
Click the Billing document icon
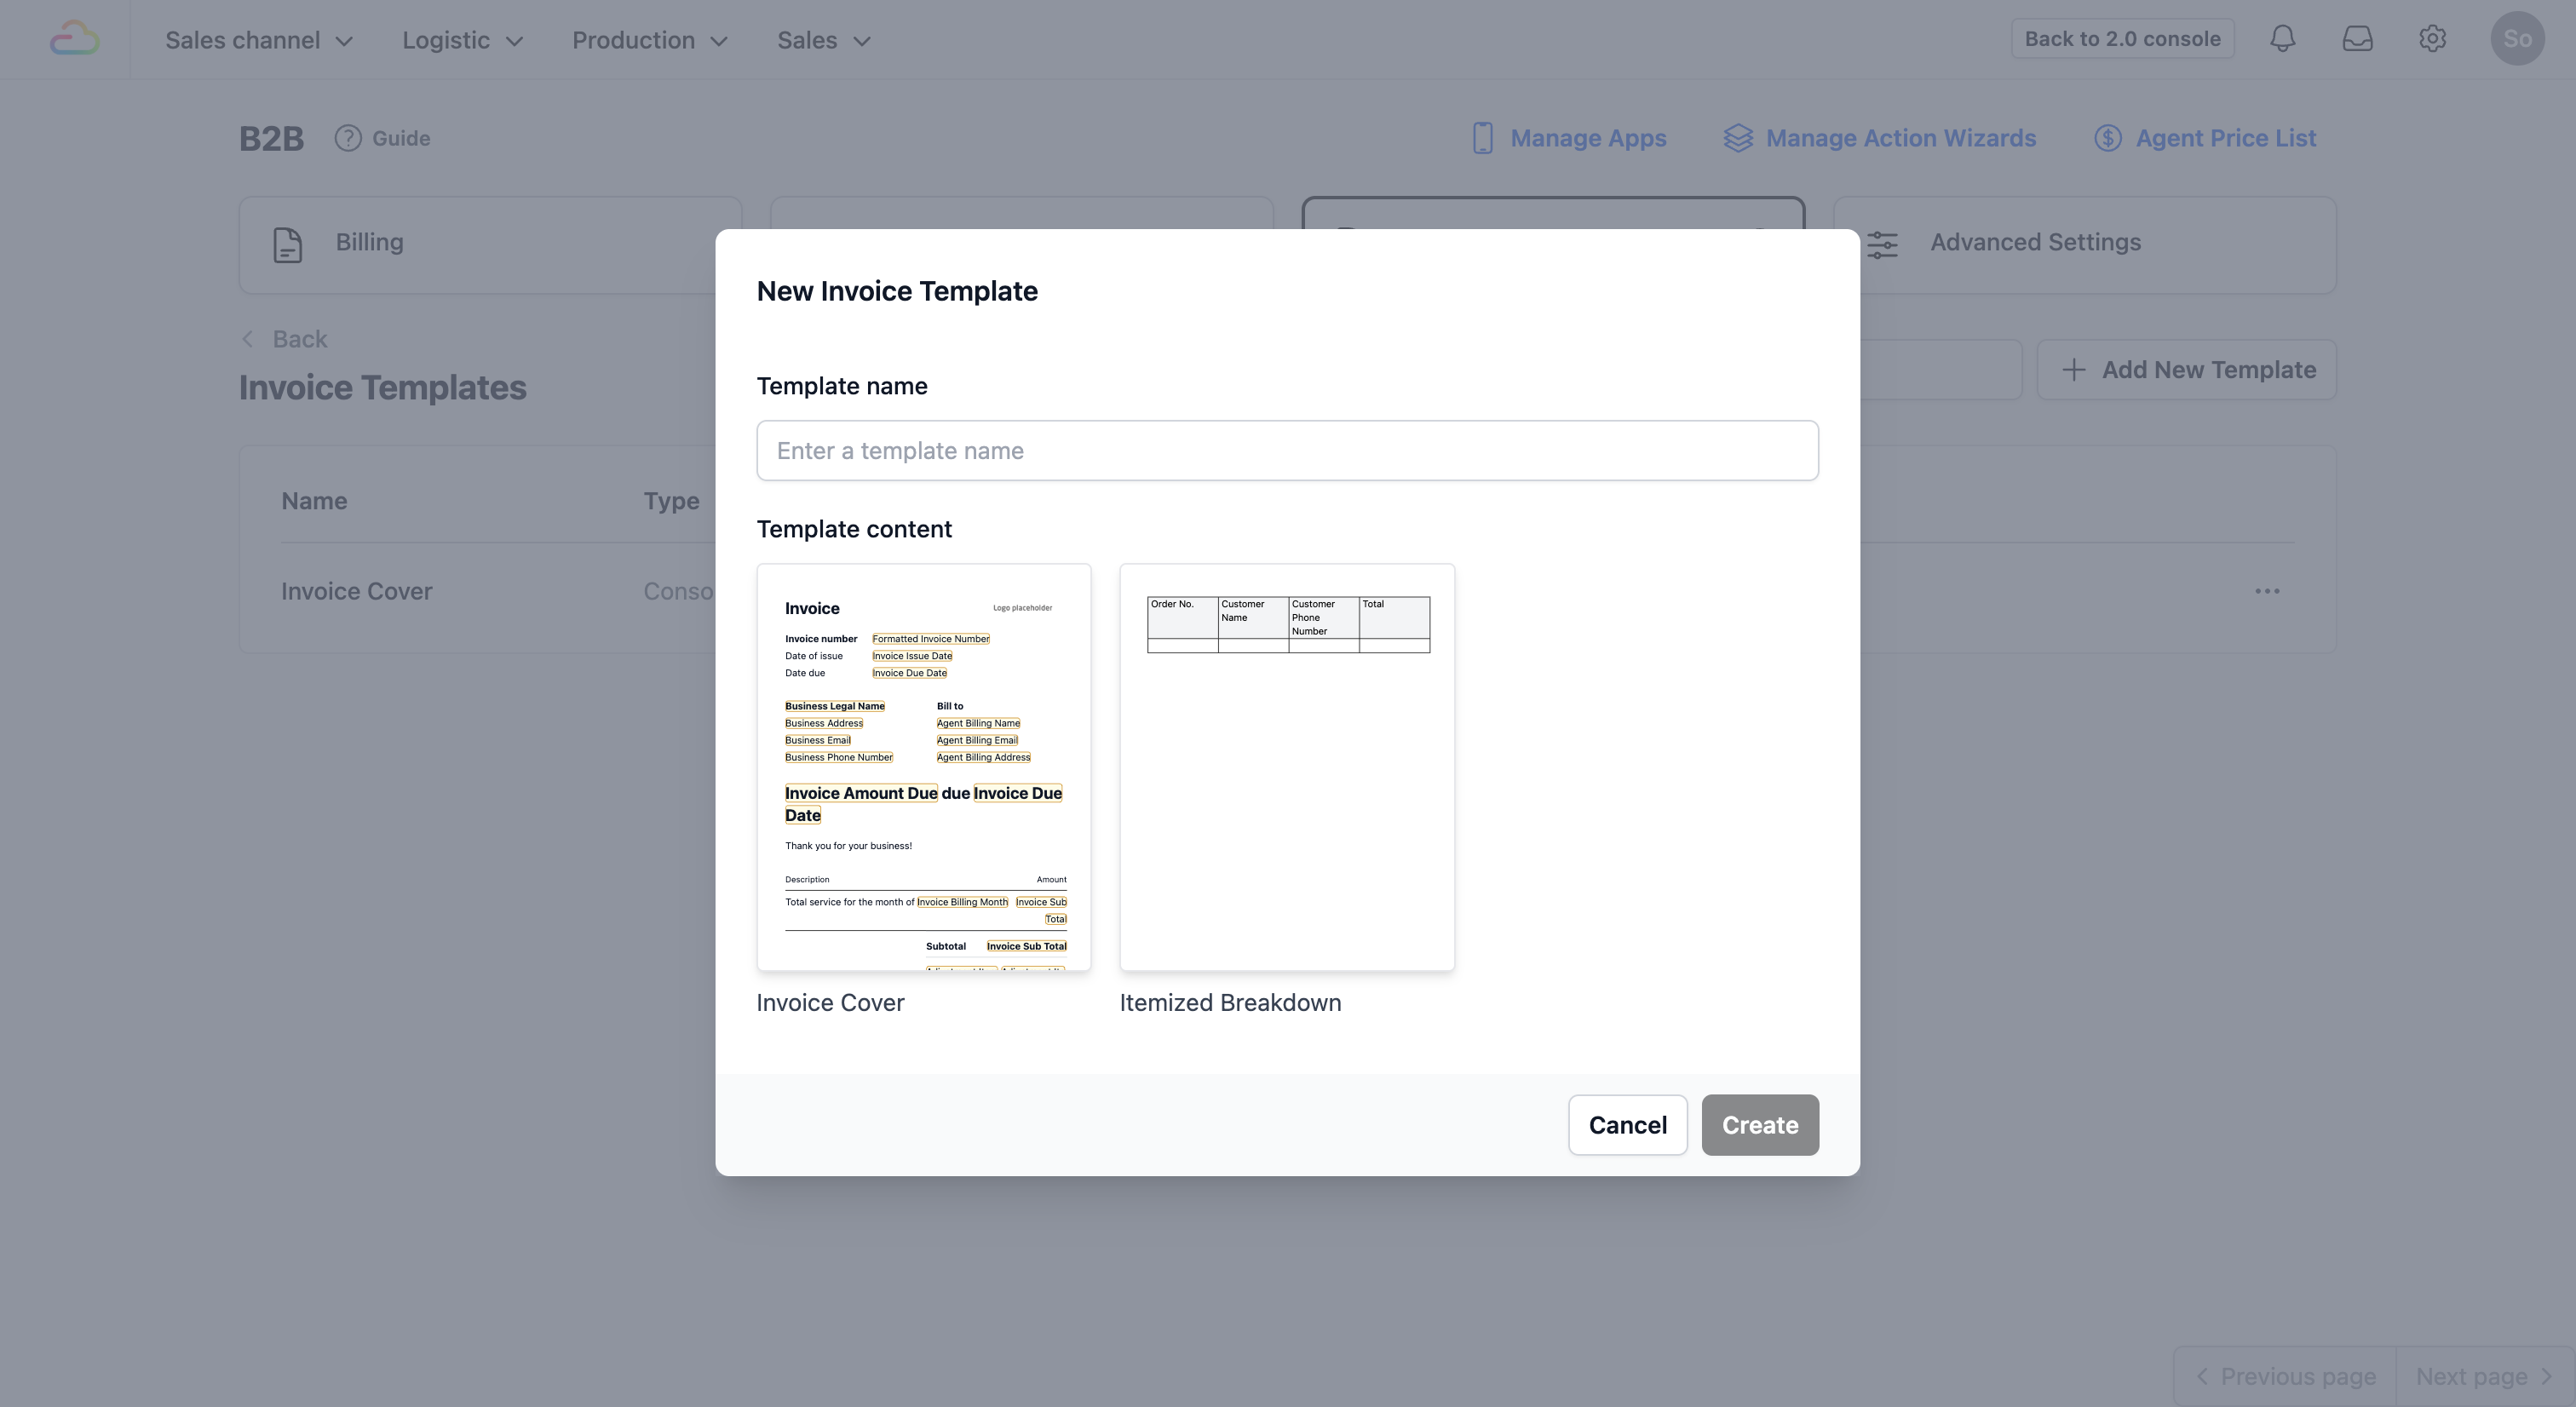(288, 245)
